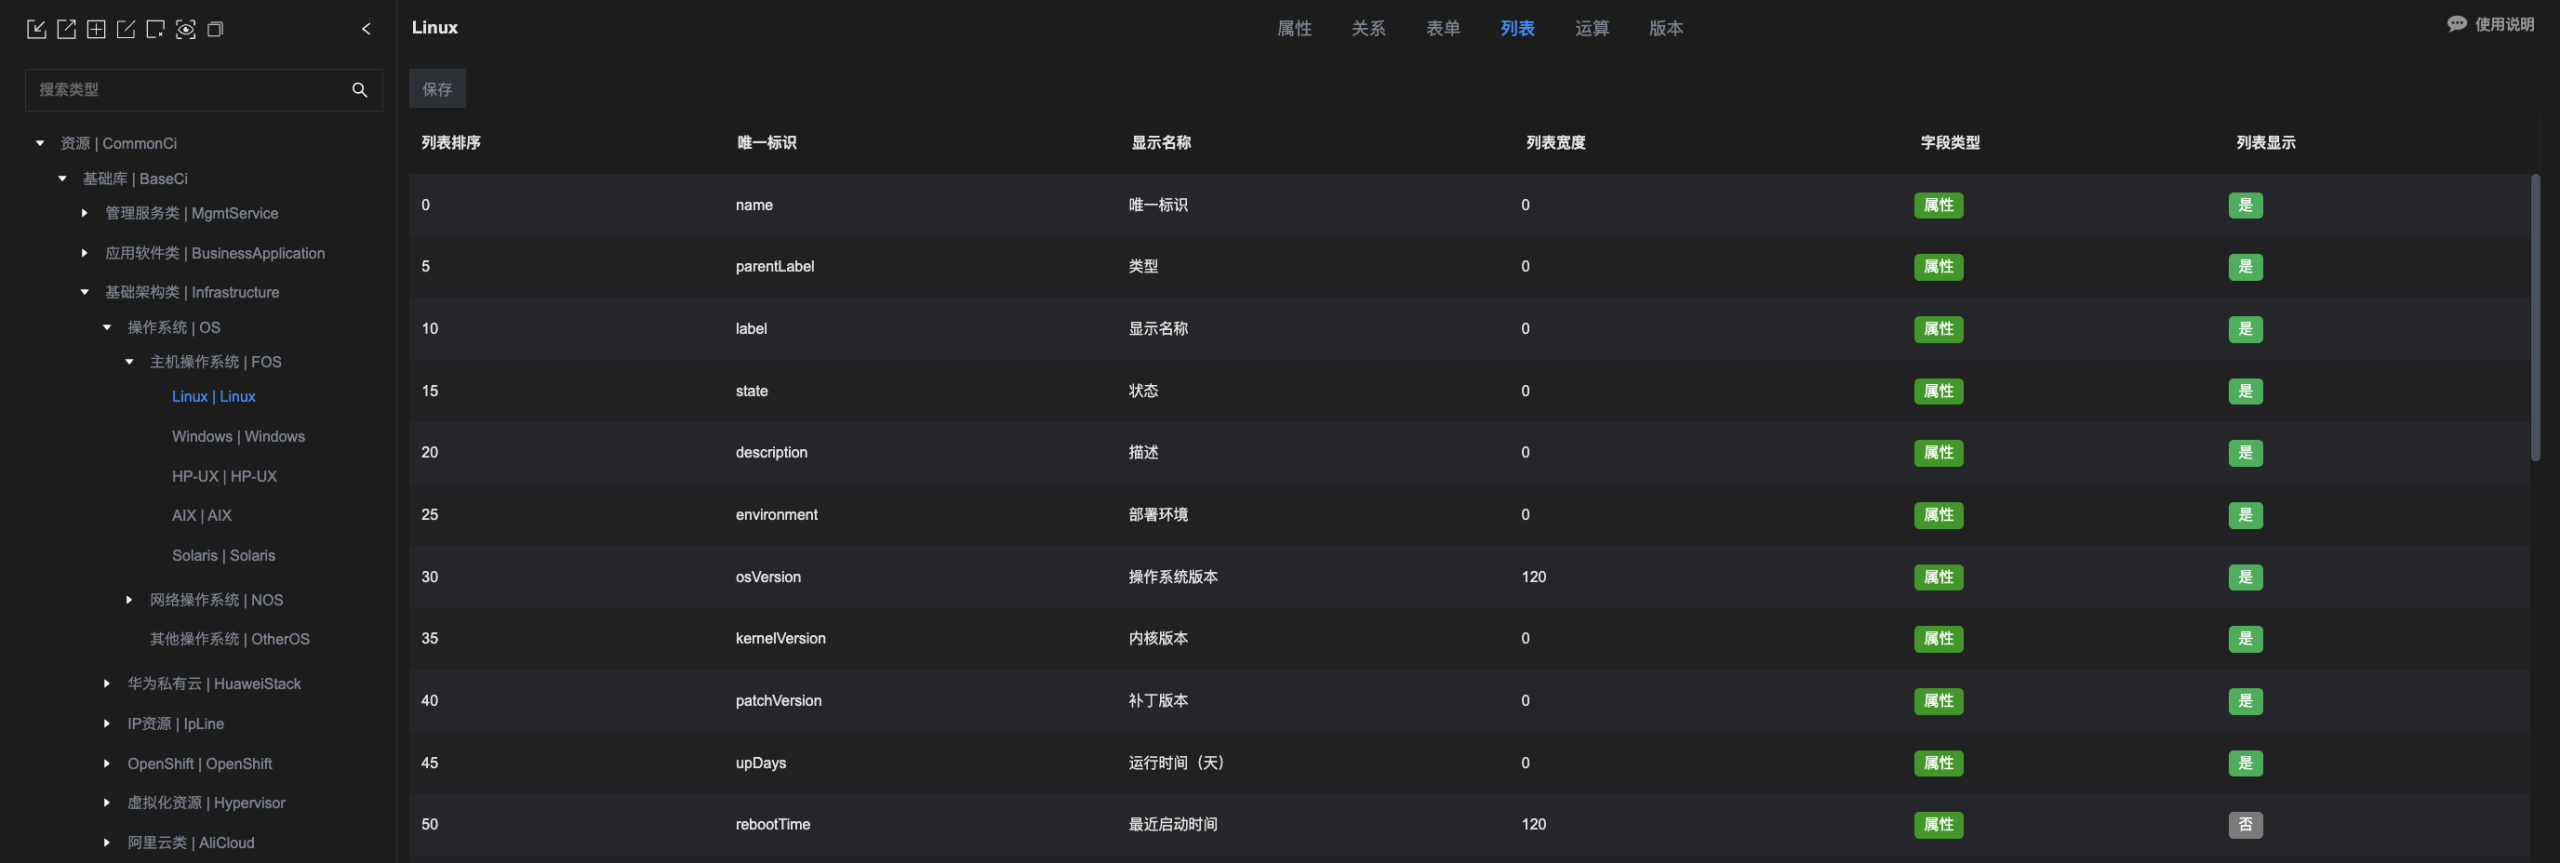Select 其他操作系统 | OtherOS in the tree
This screenshot has width=2560, height=863.
click(x=229, y=639)
